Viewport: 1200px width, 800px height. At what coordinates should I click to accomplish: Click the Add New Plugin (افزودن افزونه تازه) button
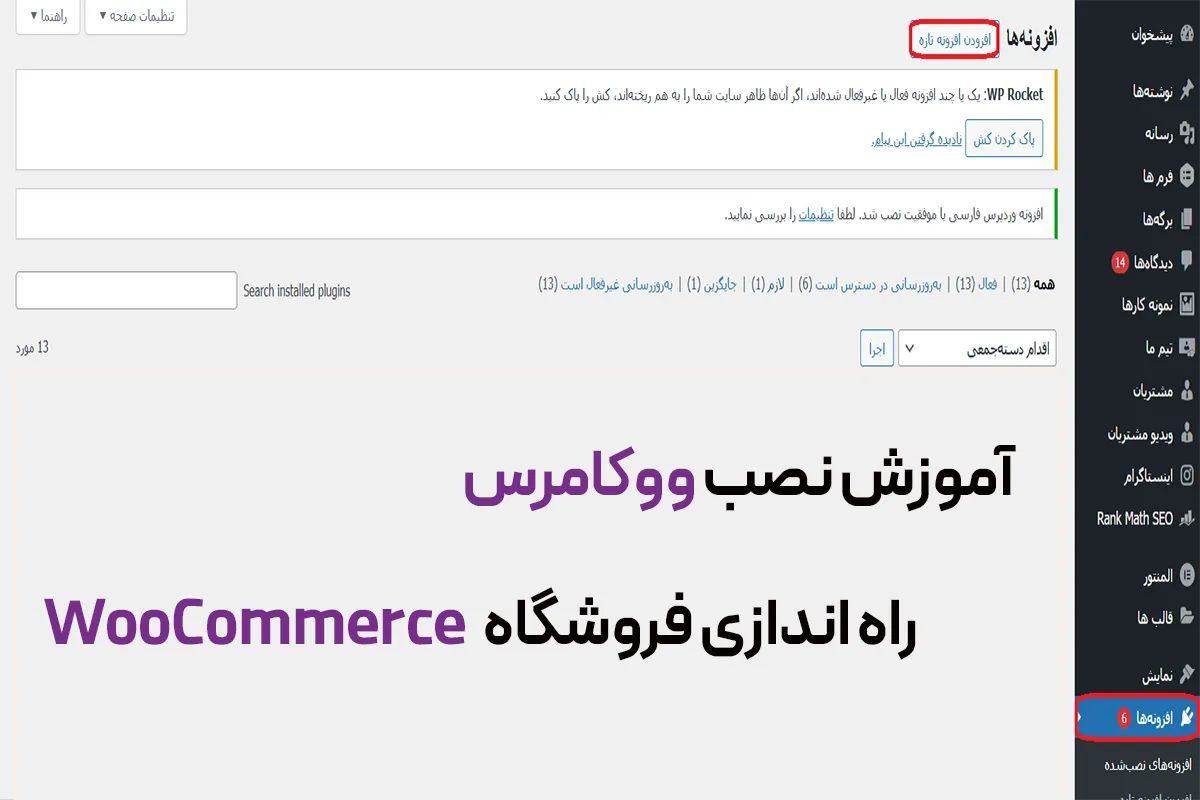tap(955, 38)
